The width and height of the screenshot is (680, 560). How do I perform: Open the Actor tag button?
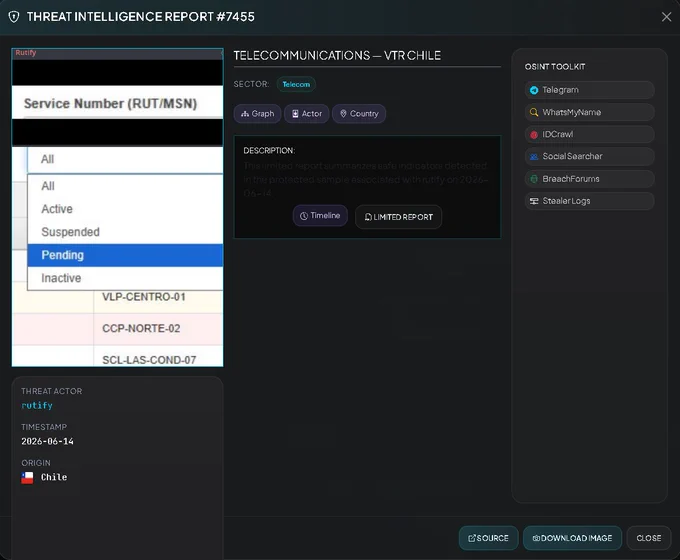tap(307, 114)
